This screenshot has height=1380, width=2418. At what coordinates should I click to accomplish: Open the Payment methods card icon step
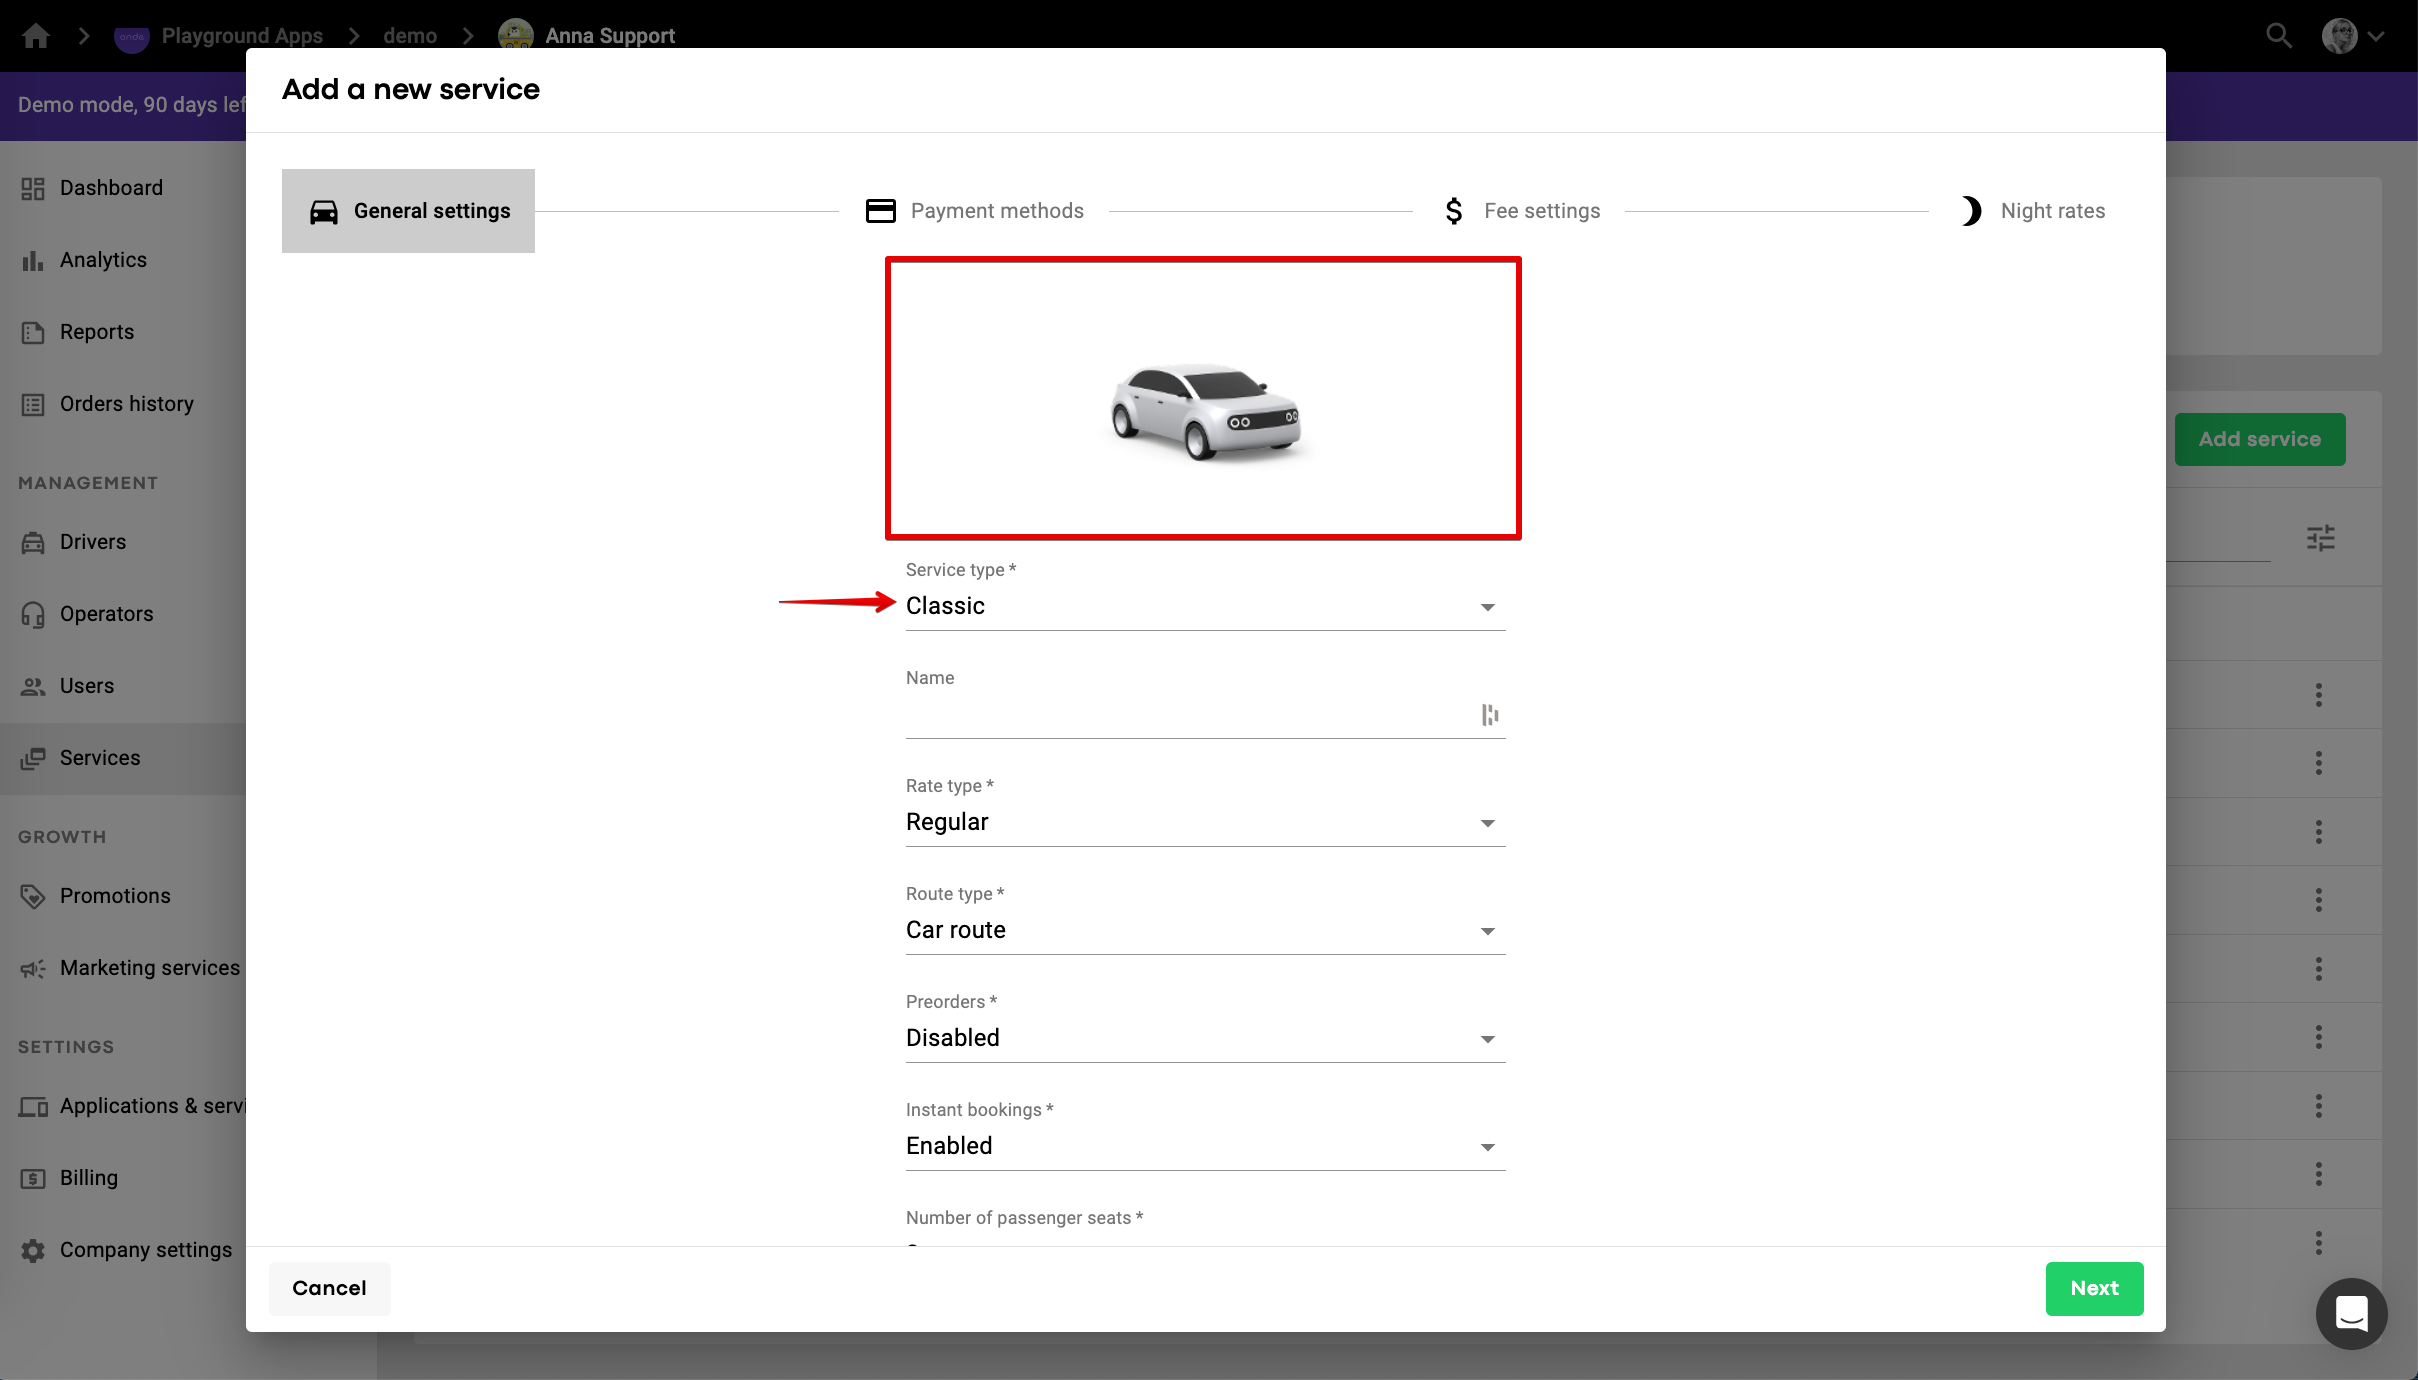tap(880, 211)
